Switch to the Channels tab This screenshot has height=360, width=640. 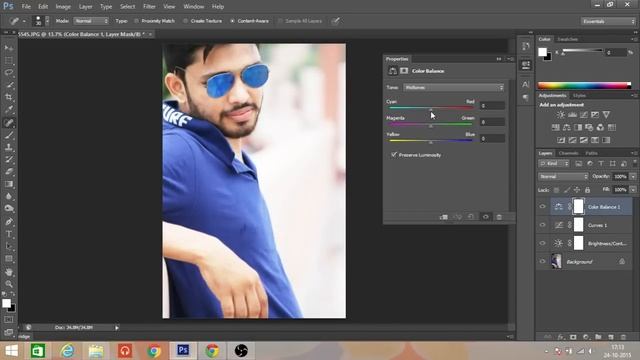[569, 153]
